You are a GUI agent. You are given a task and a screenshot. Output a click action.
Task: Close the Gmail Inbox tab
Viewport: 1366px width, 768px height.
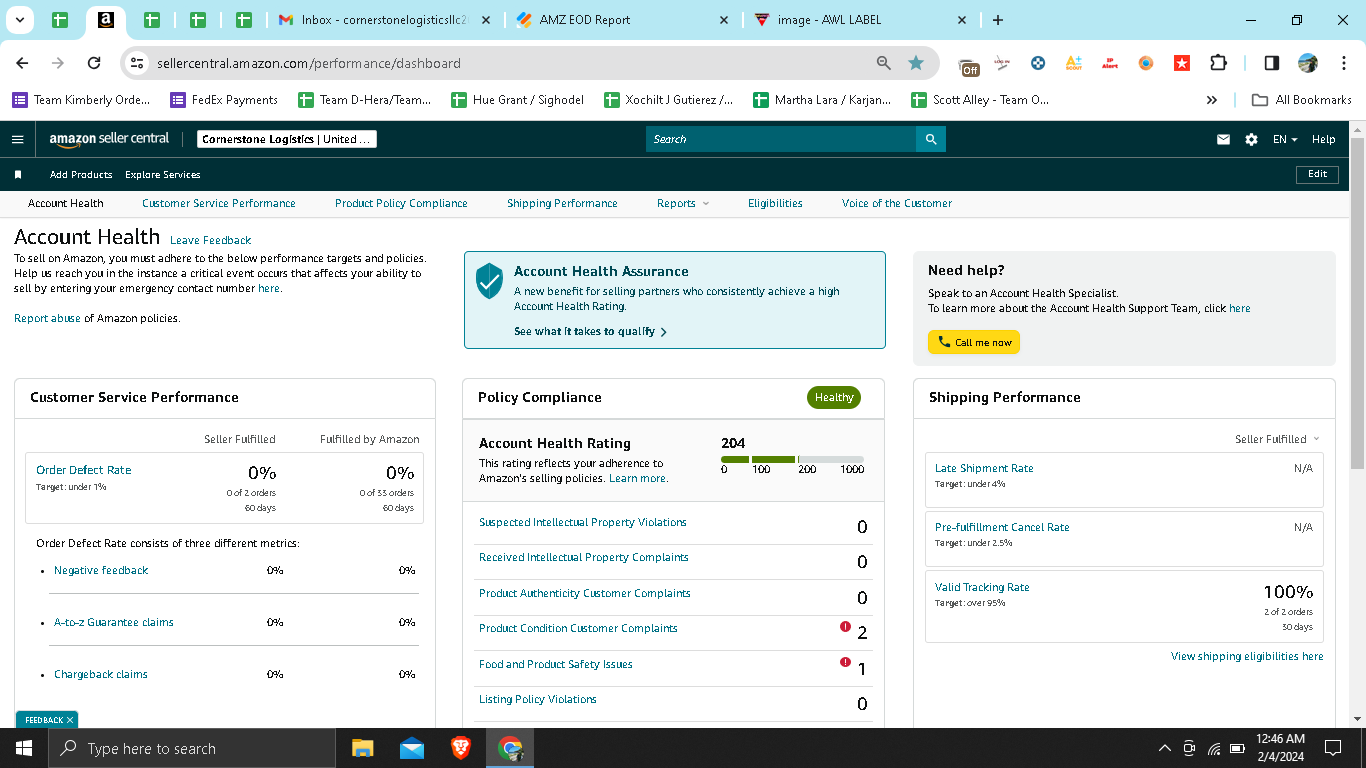point(484,20)
